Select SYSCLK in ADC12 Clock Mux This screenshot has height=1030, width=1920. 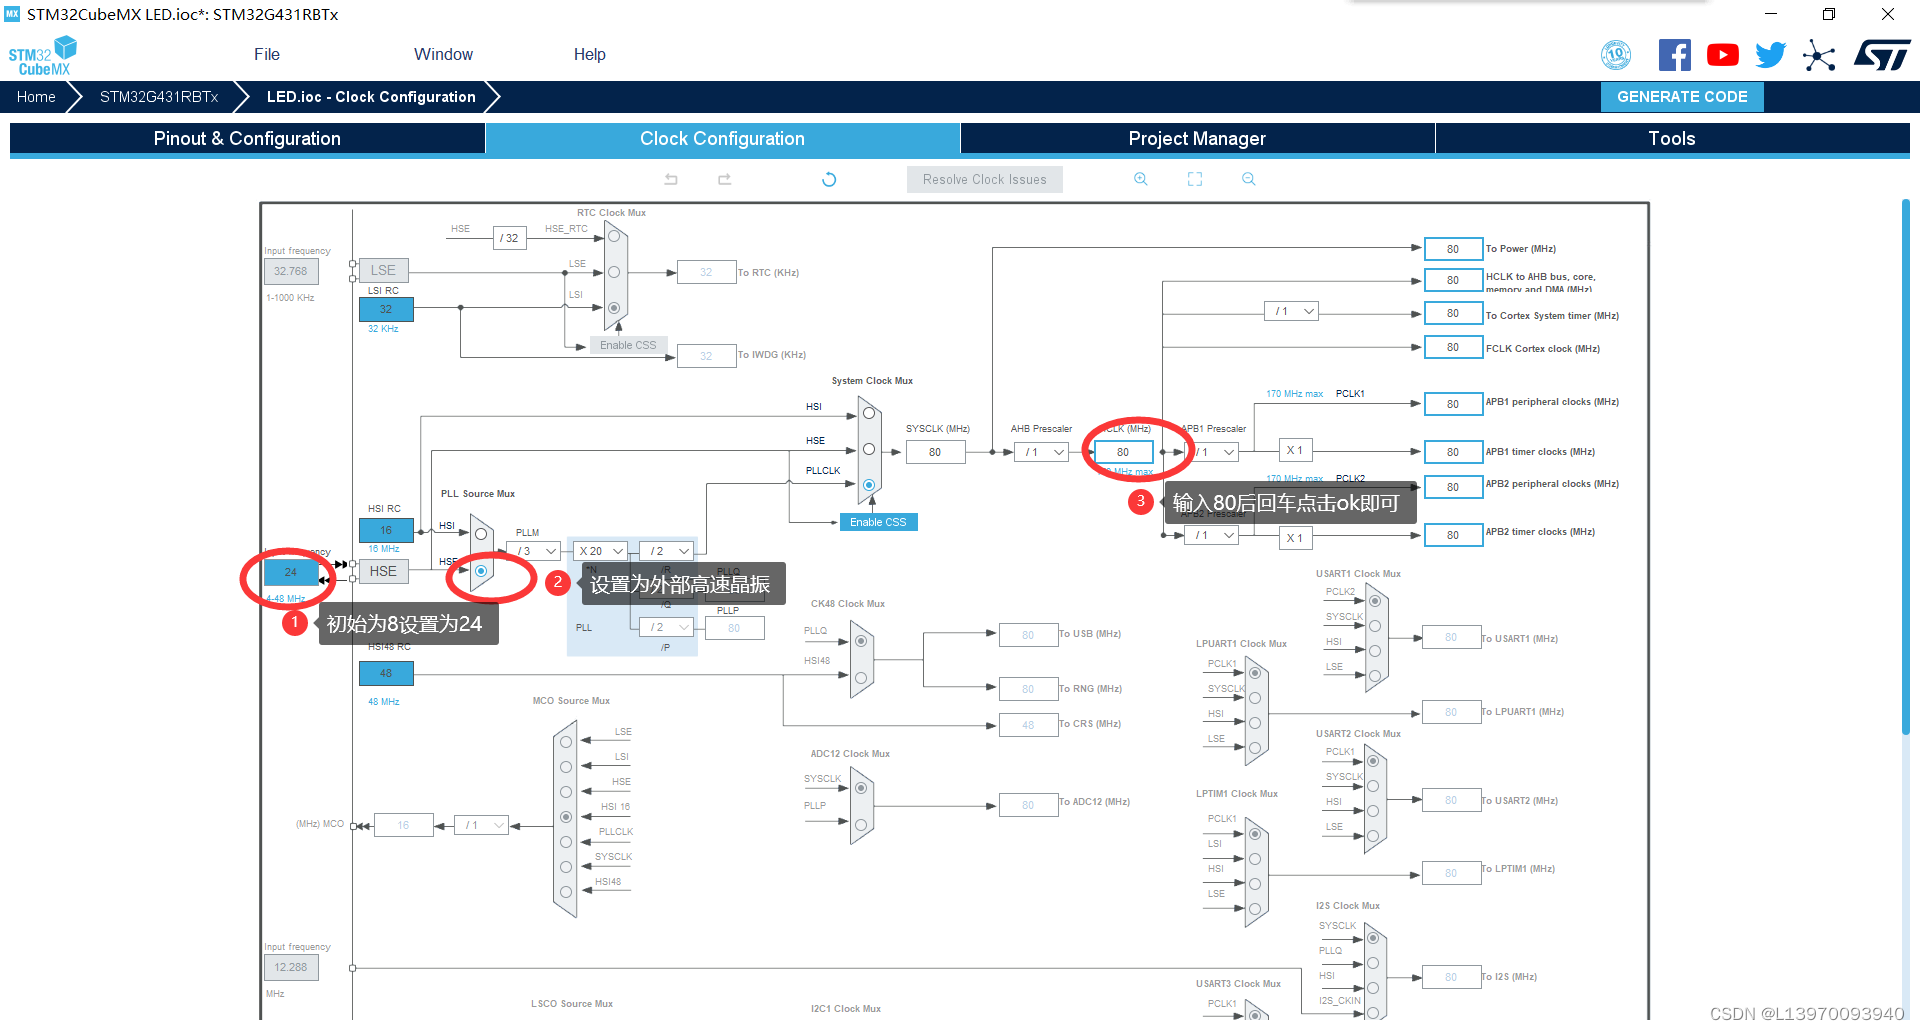[860, 788]
